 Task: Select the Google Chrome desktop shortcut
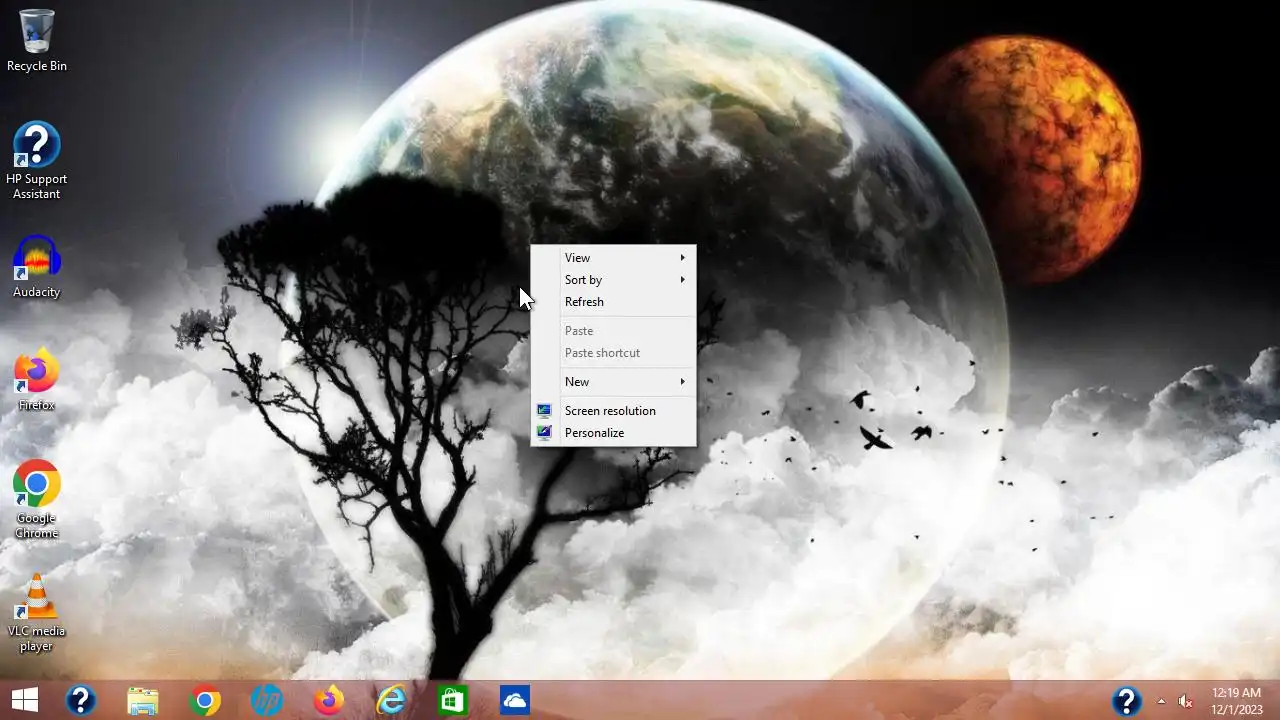pos(37,500)
